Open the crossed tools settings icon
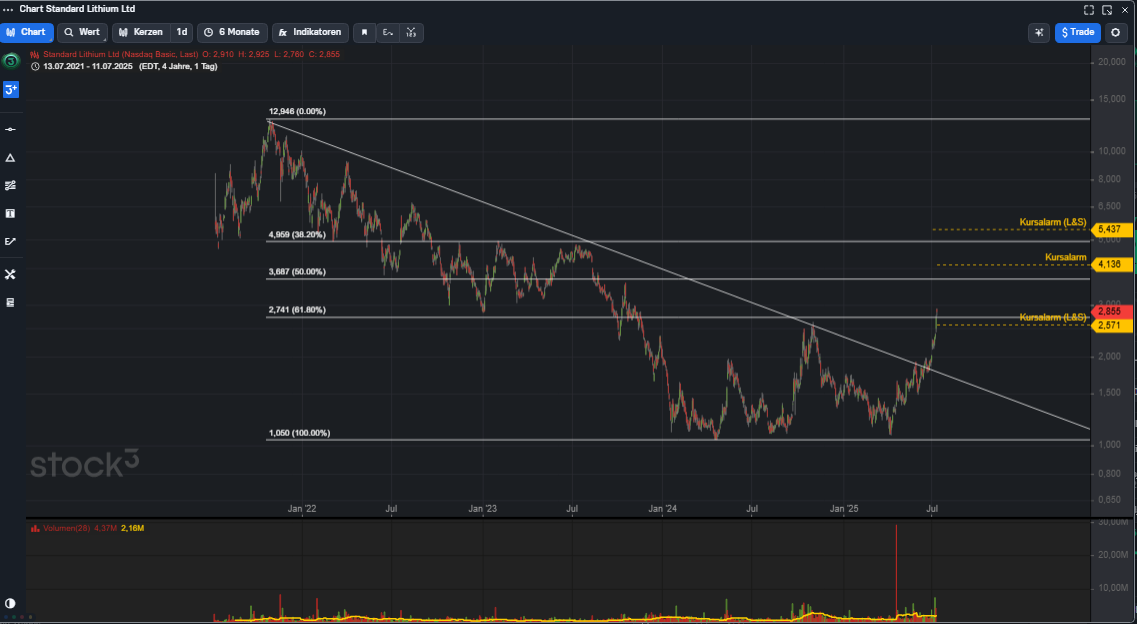1137x624 pixels. click(10, 275)
